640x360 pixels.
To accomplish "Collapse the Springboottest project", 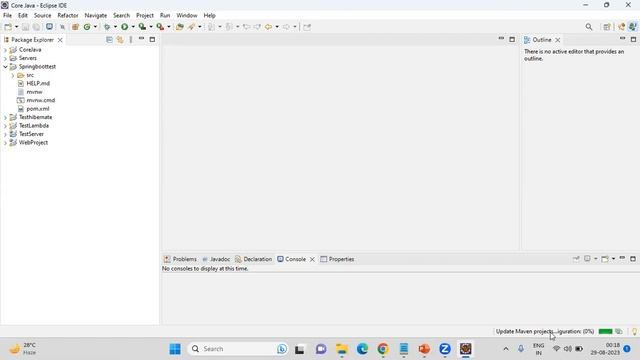I will click(5, 67).
